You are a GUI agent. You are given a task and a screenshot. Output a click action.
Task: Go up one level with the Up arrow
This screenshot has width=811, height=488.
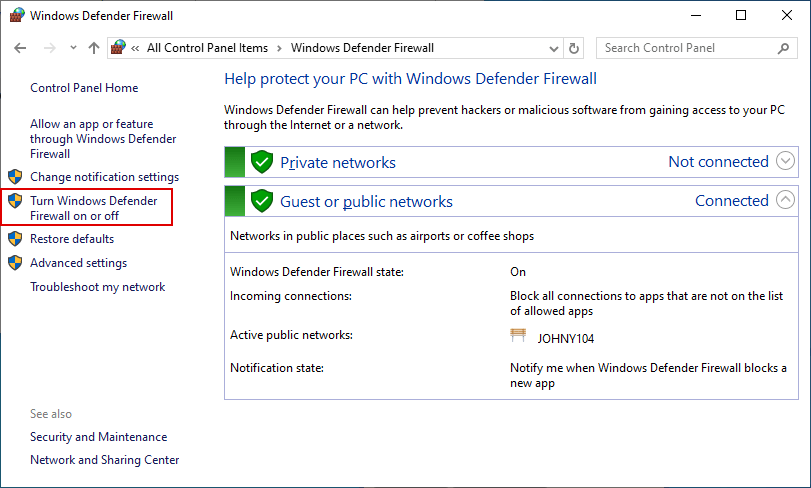tap(94, 48)
